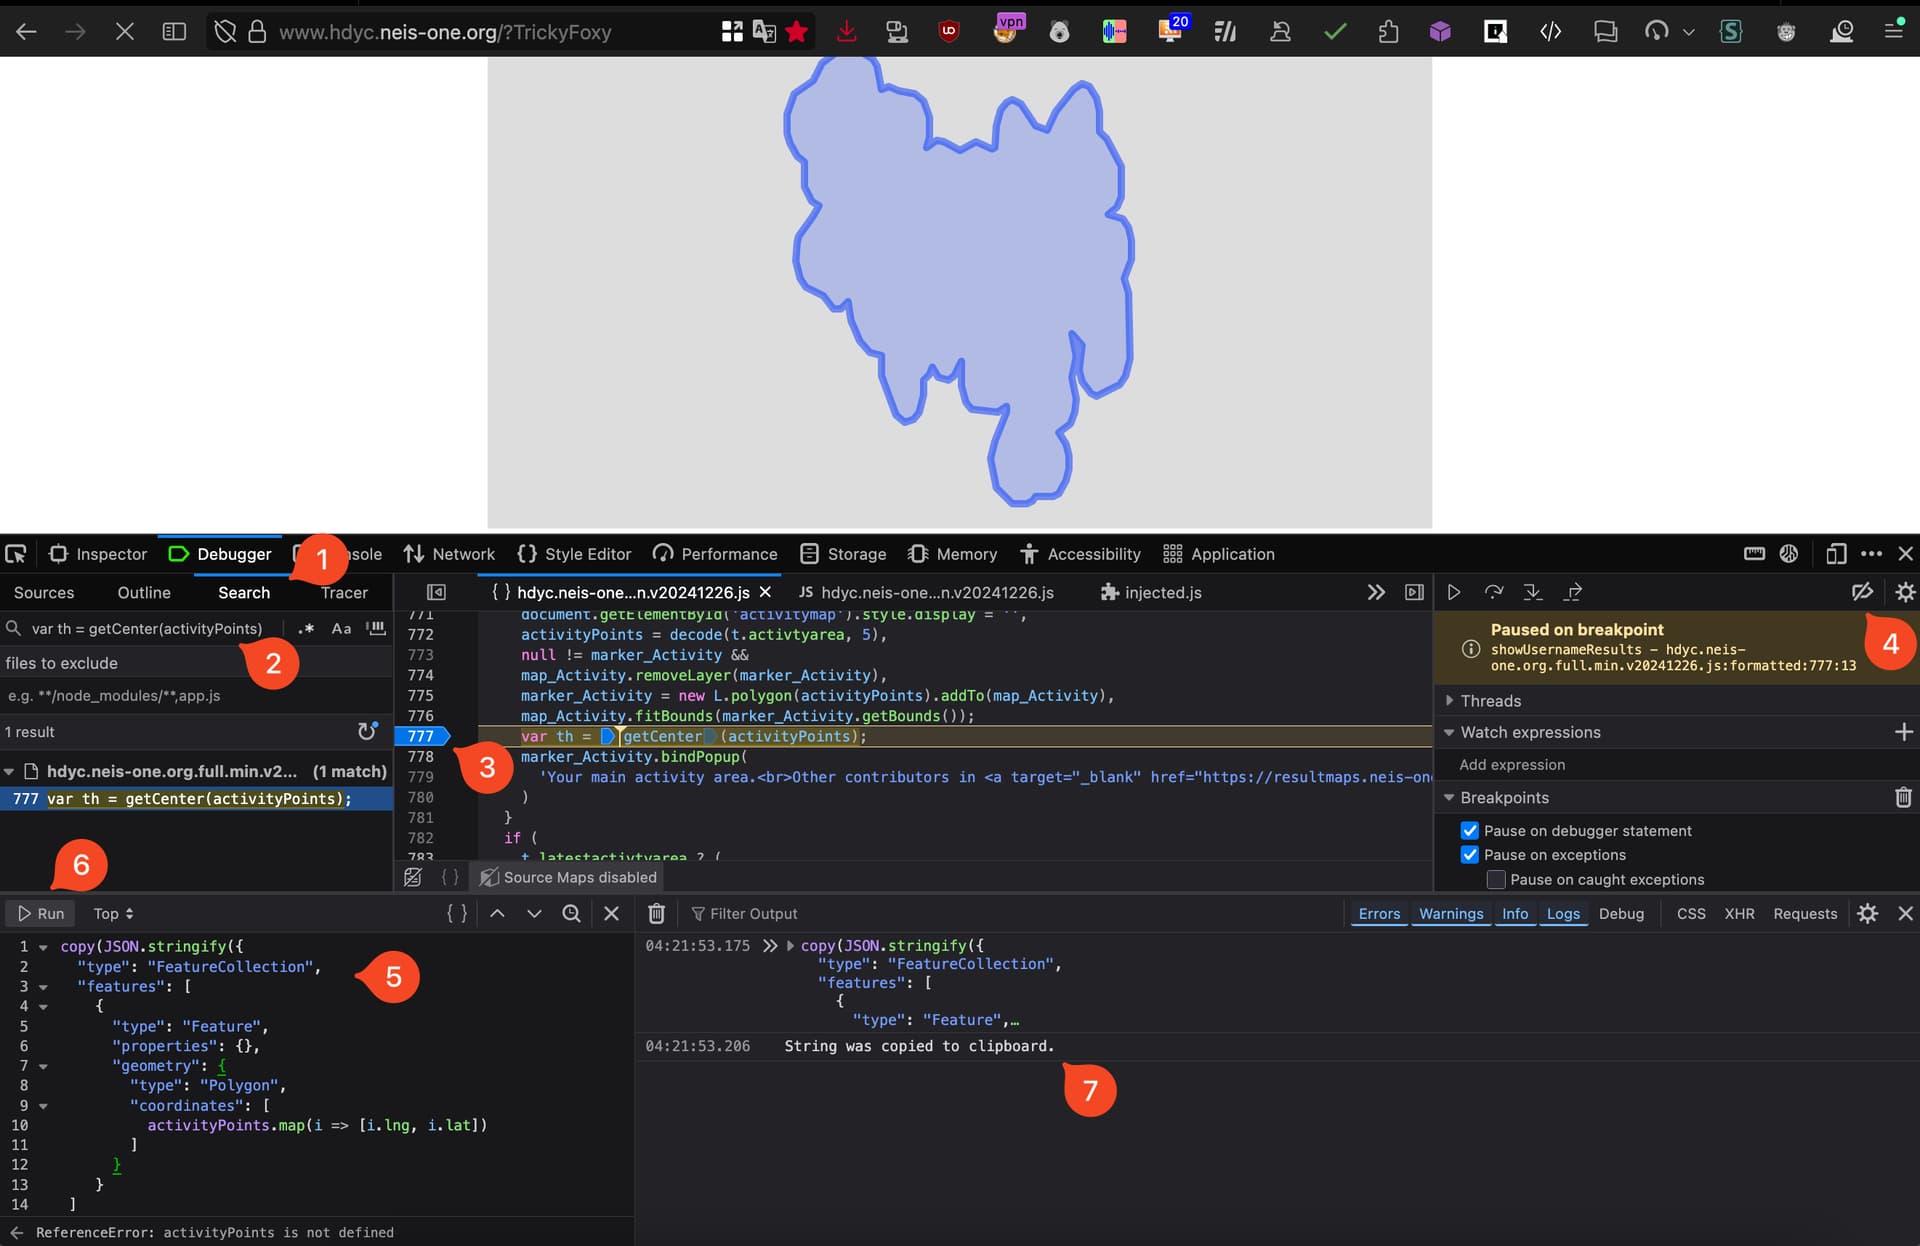Remove all breakpoints with trash icon

coord(1903,797)
